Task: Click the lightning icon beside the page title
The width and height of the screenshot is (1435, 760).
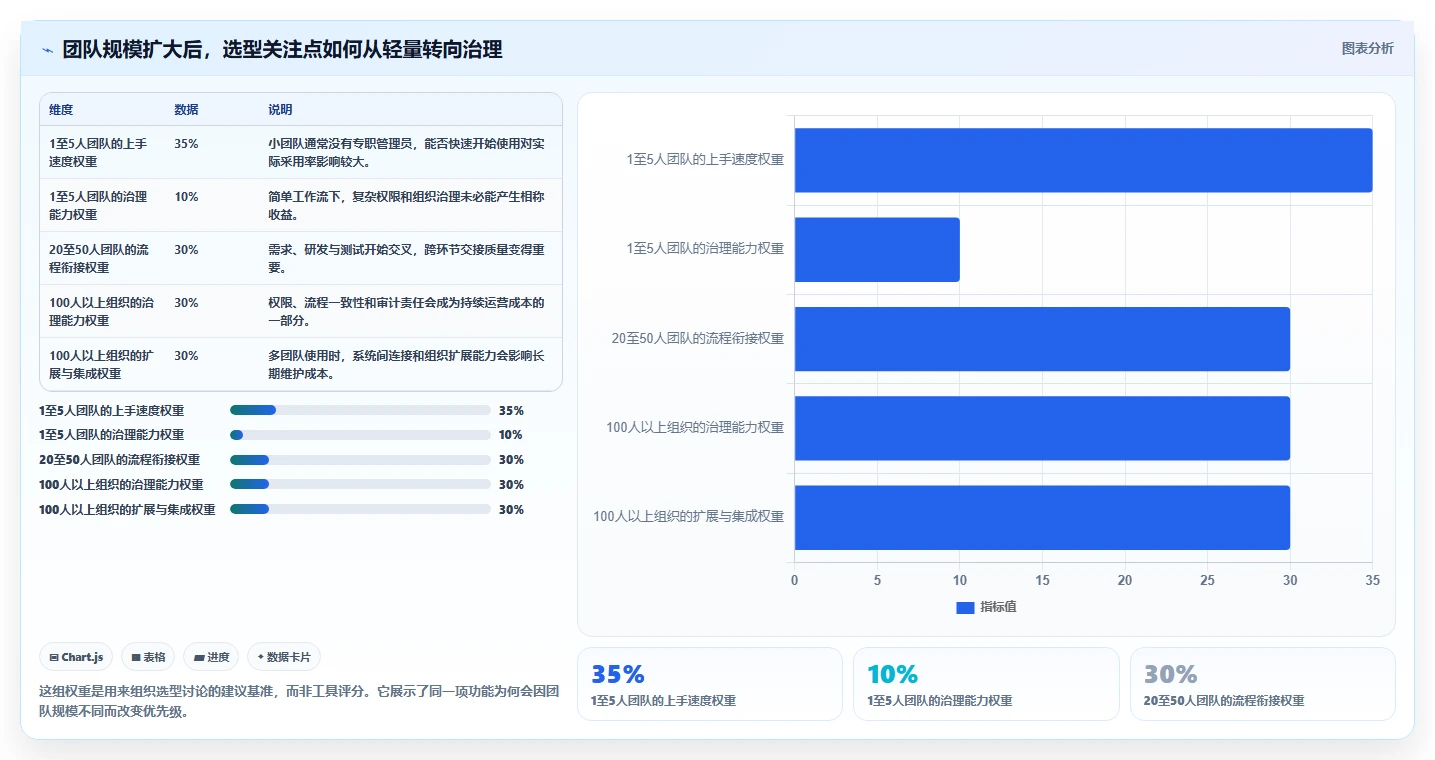Action: [47, 50]
